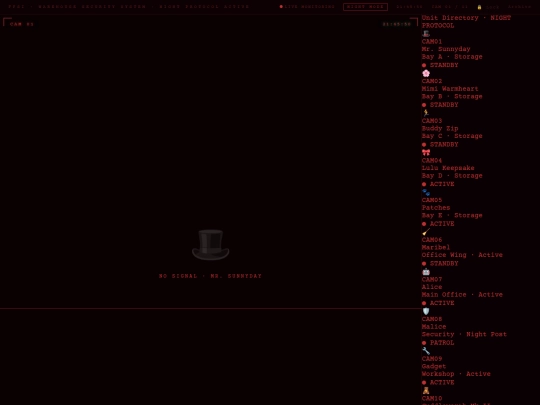This screenshot has height=405, width=540.
Task: Click the STANDBY status under Mimi Warmheart
Action: coord(444,105)
